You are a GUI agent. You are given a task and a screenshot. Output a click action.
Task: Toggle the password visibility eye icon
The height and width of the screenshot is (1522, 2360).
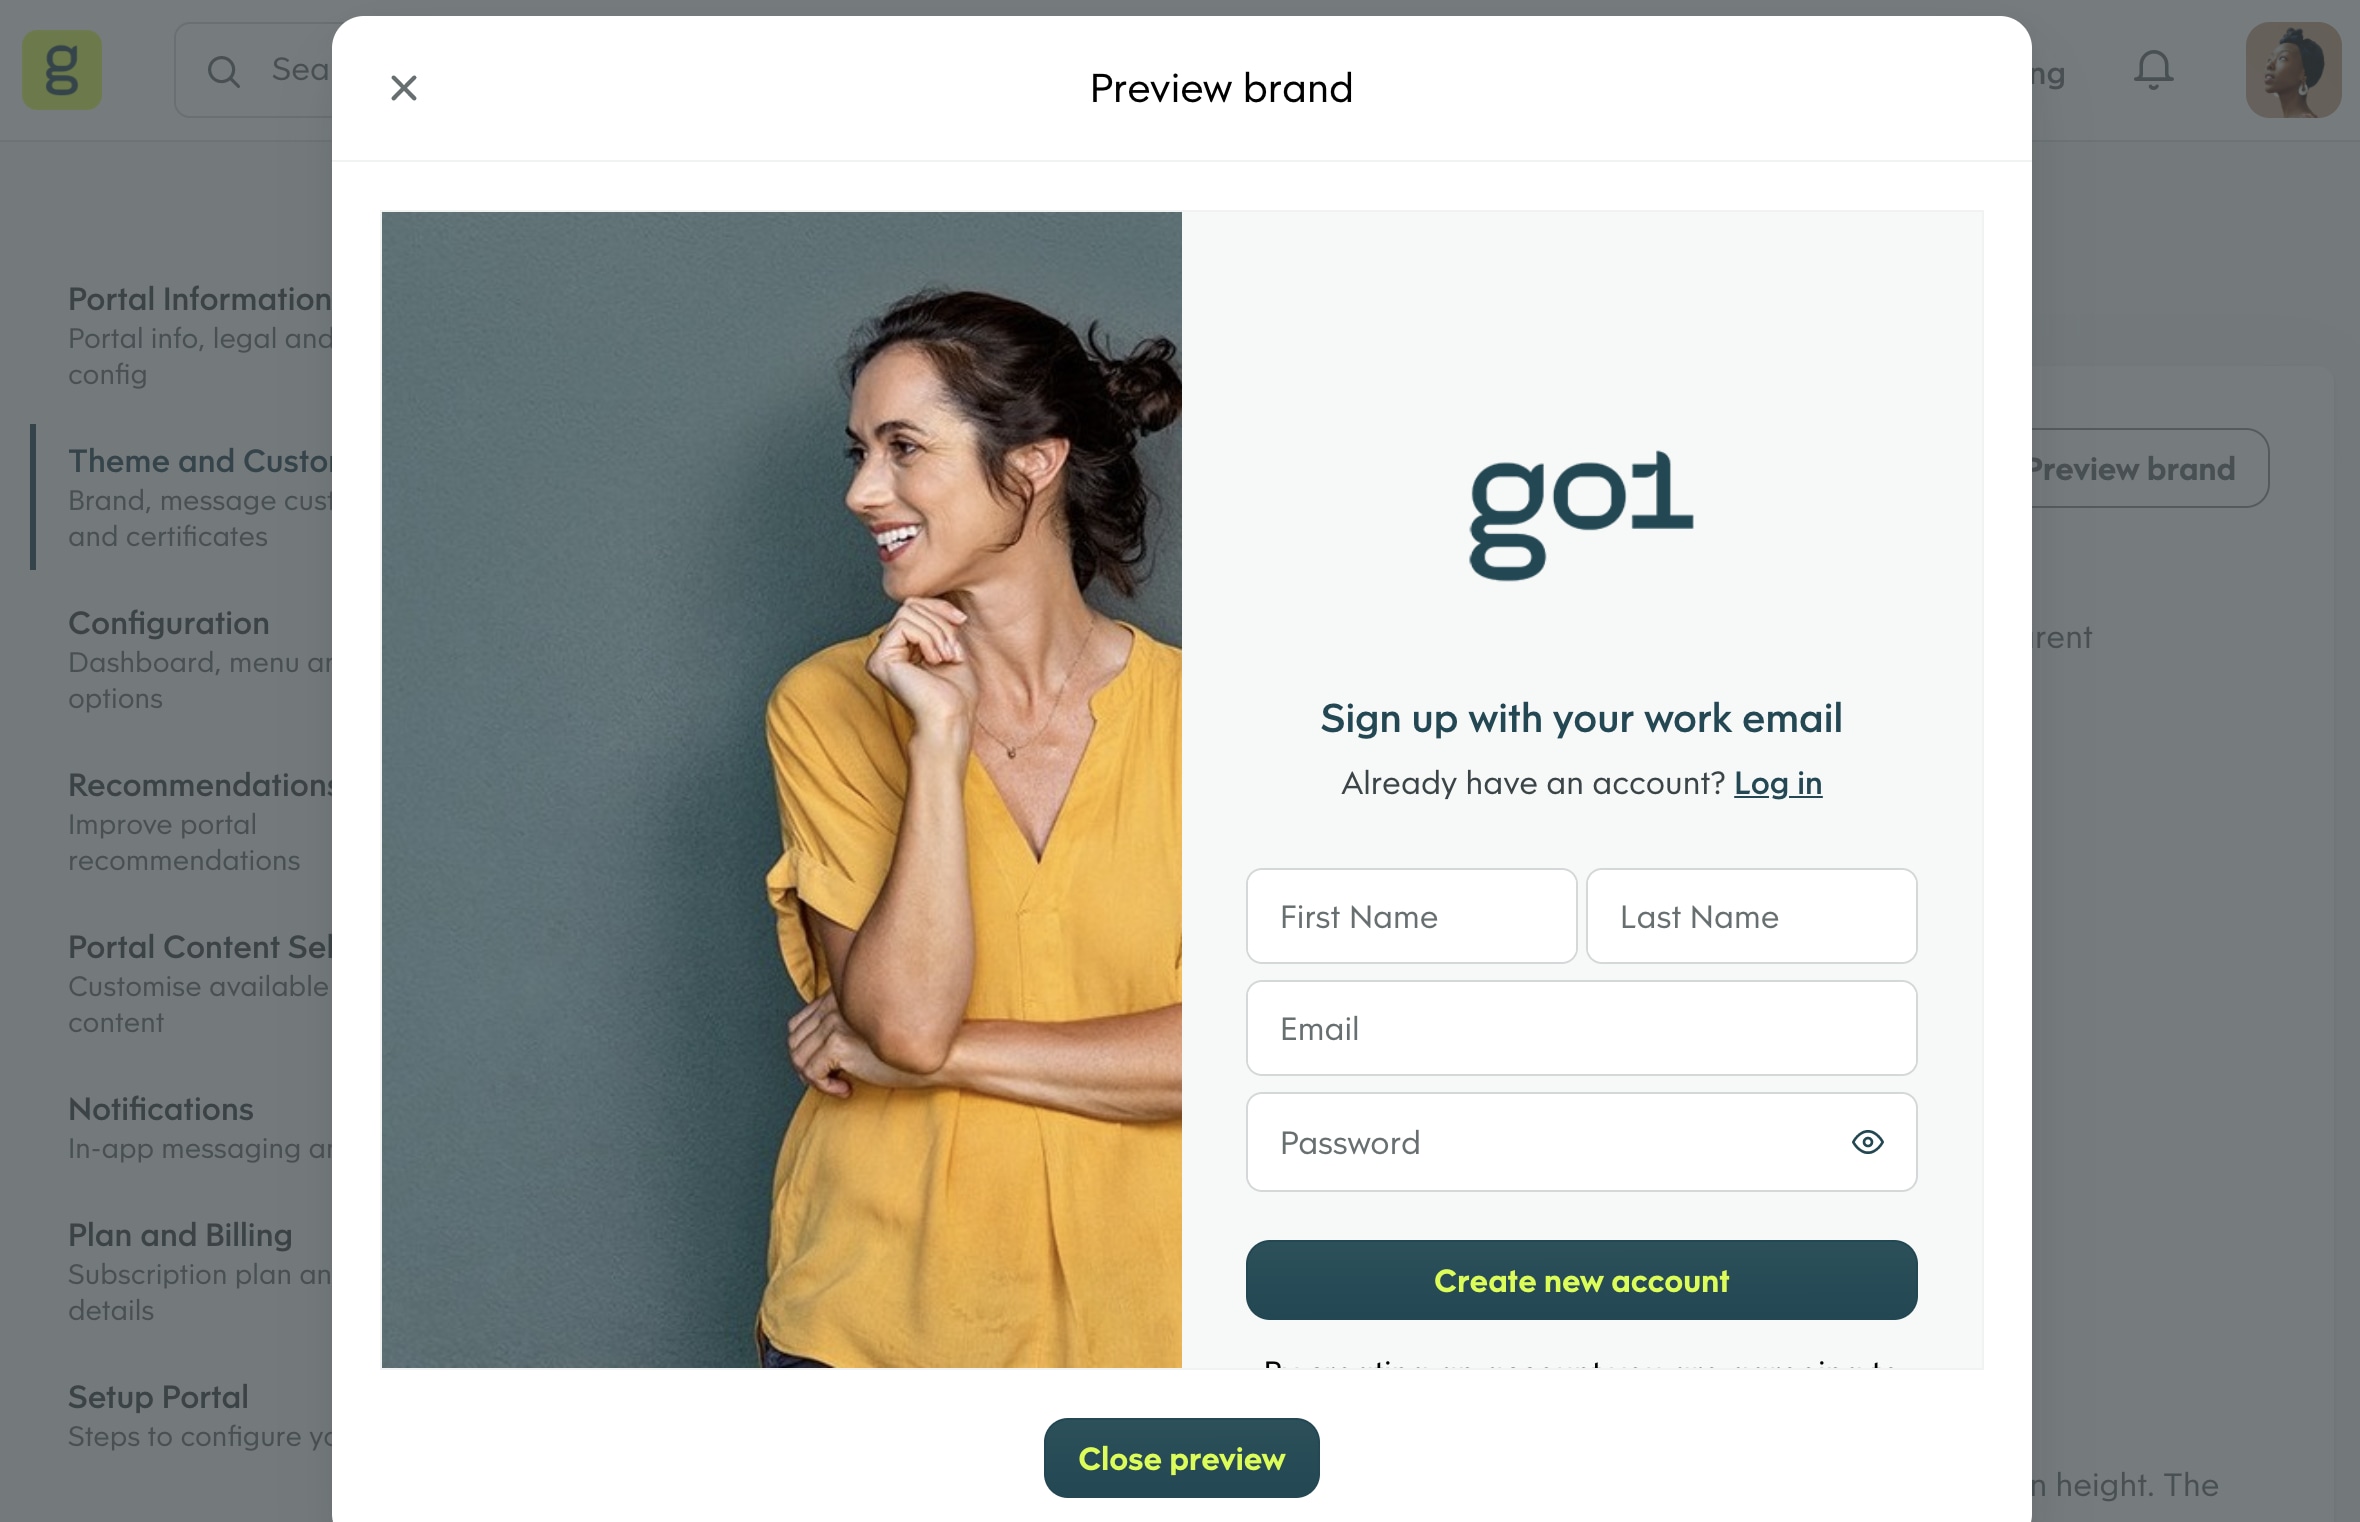[x=1866, y=1142]
